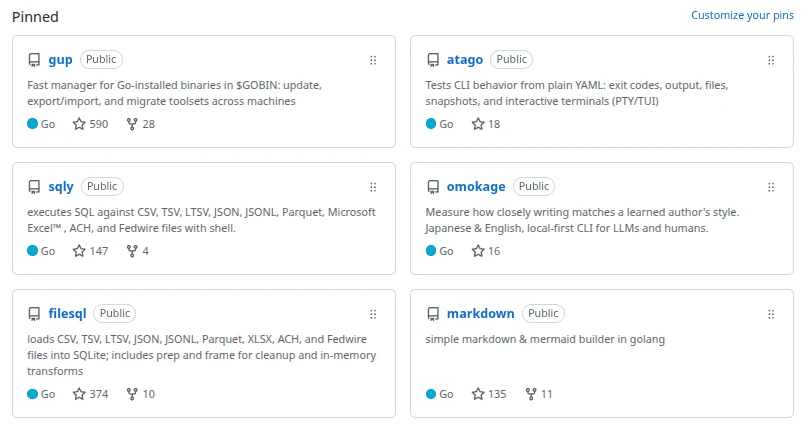Click the drag handle on markdown card

(x=771, y=314)
